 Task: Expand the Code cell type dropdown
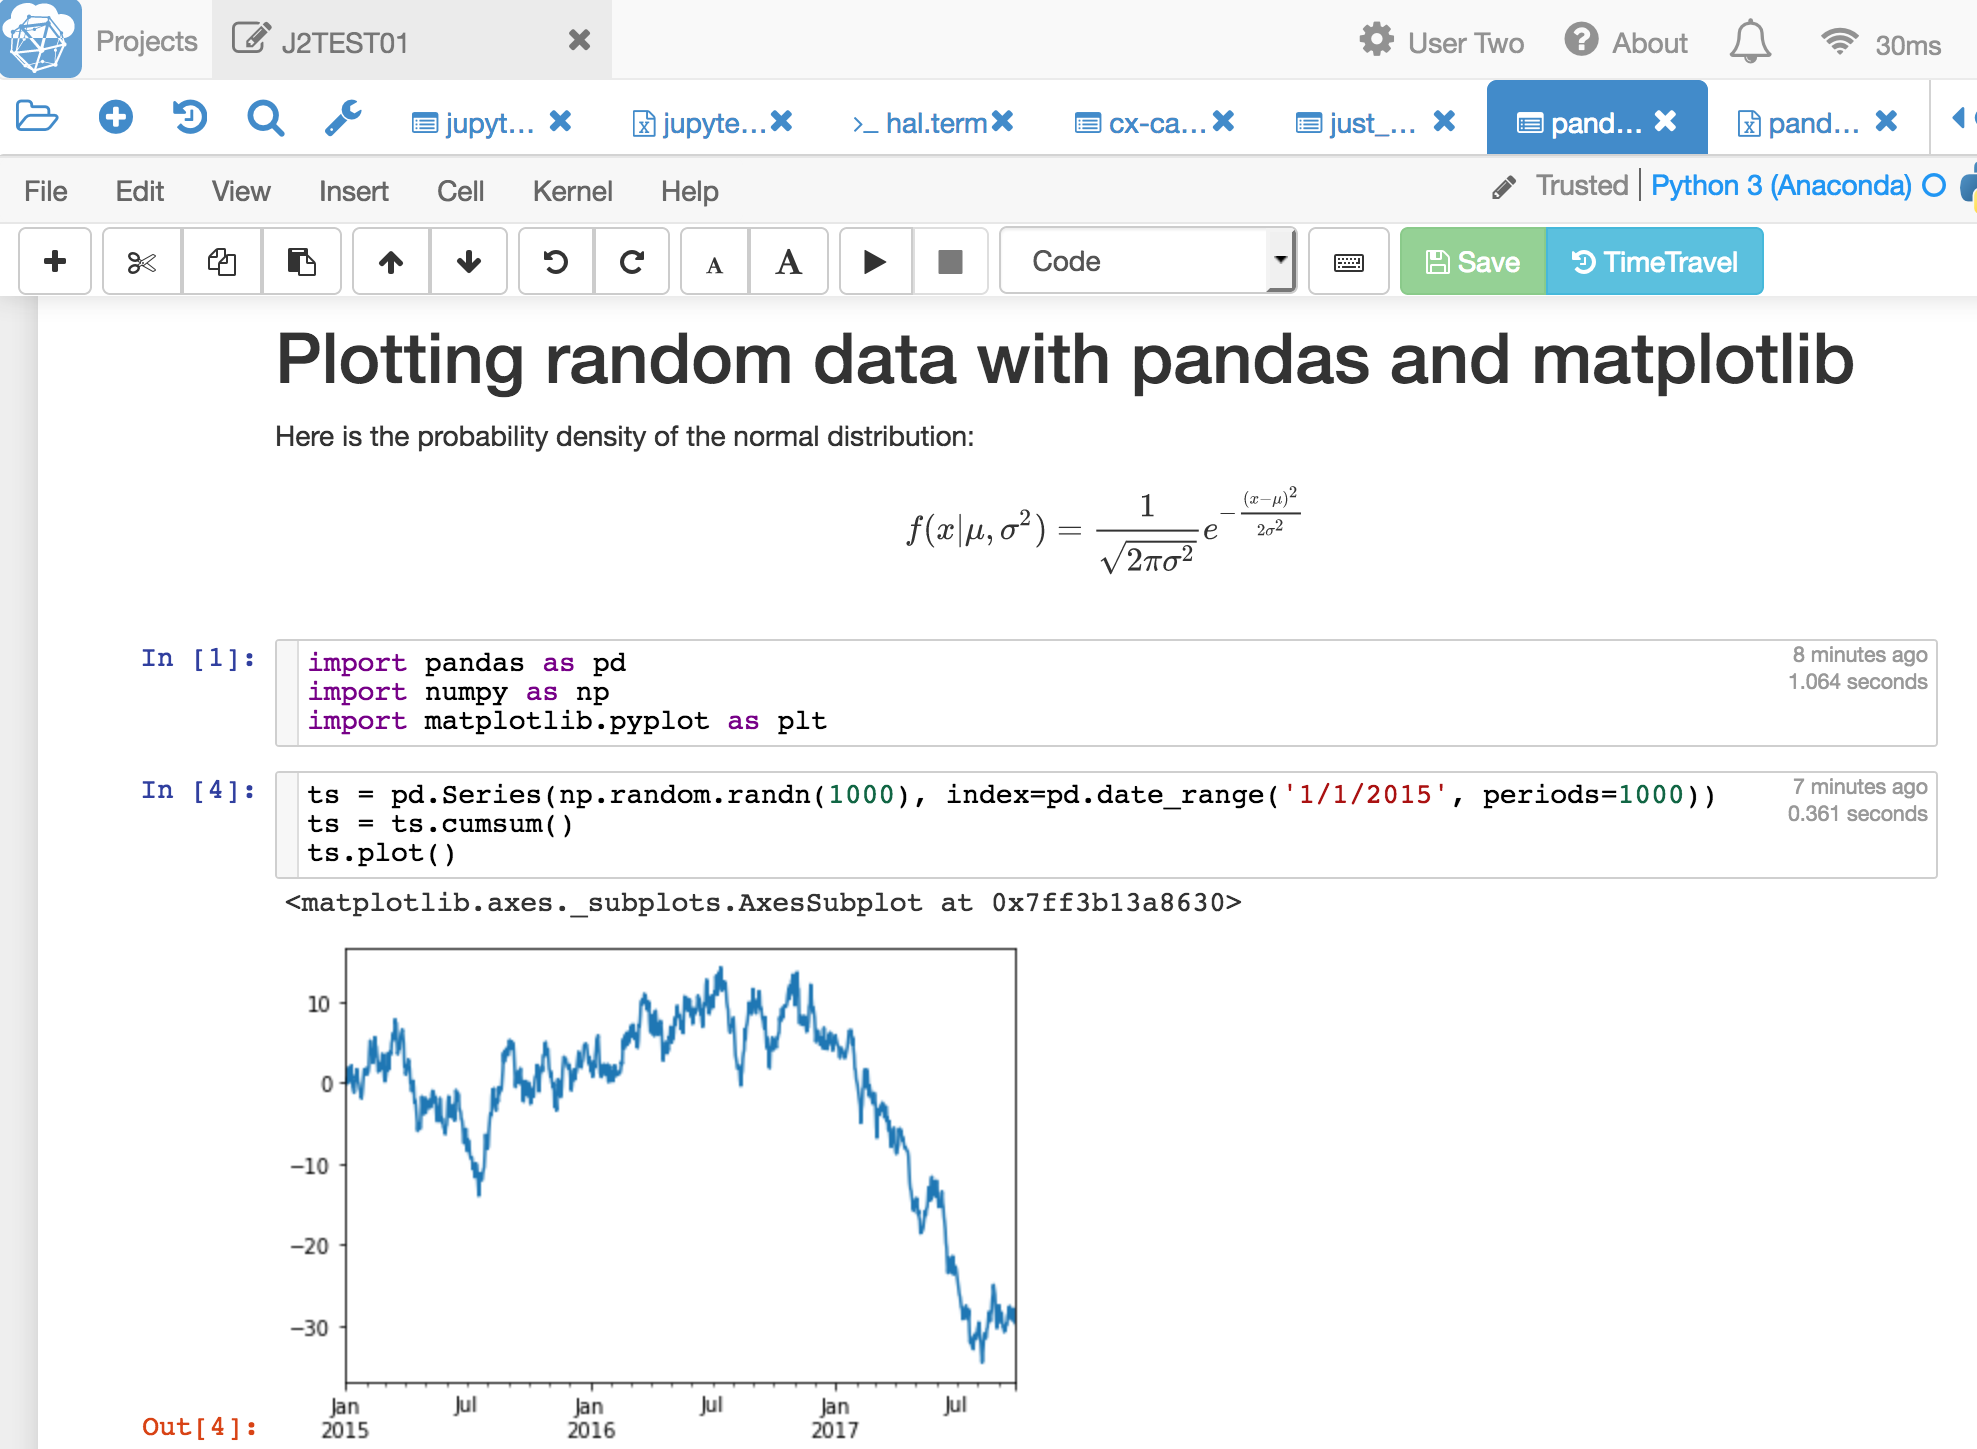(1147, 262)
